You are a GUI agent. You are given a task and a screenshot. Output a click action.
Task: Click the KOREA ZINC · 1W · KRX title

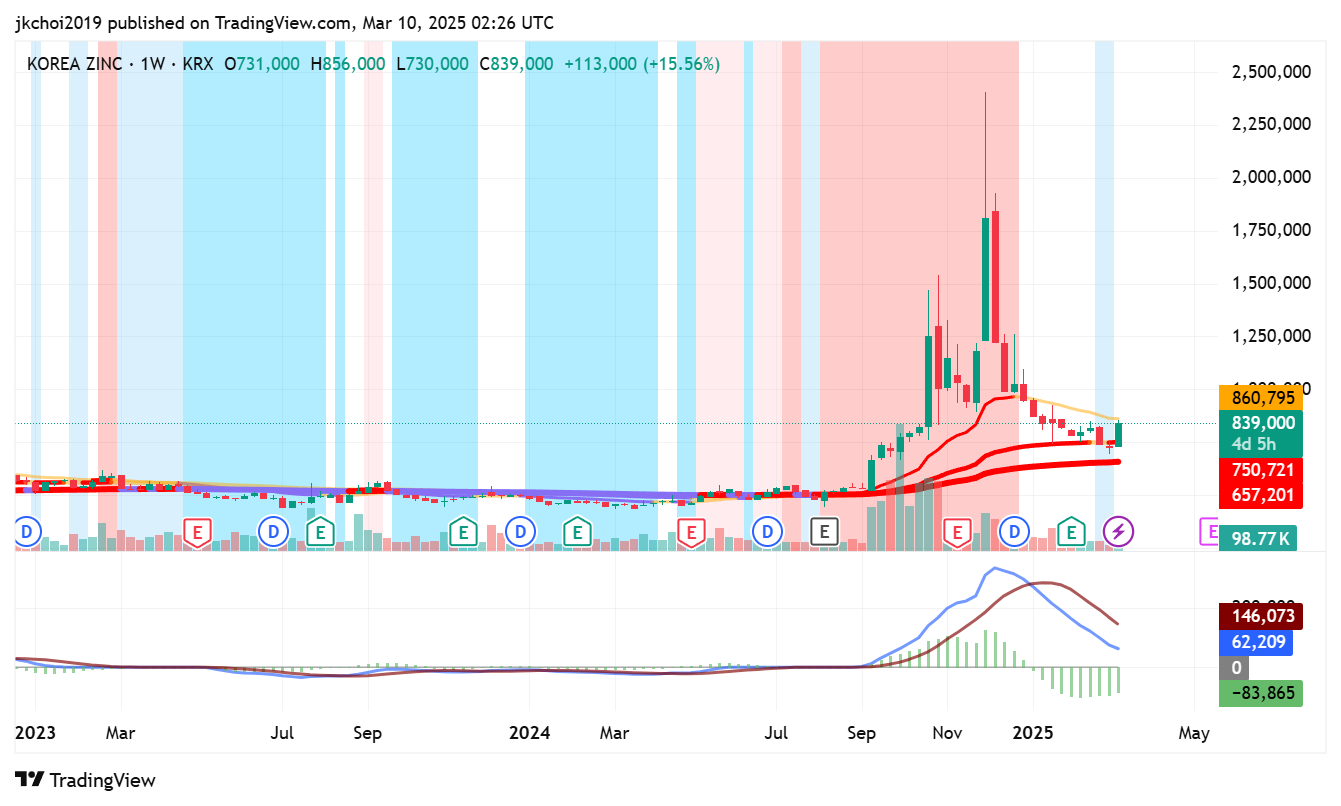pos(120,63)
